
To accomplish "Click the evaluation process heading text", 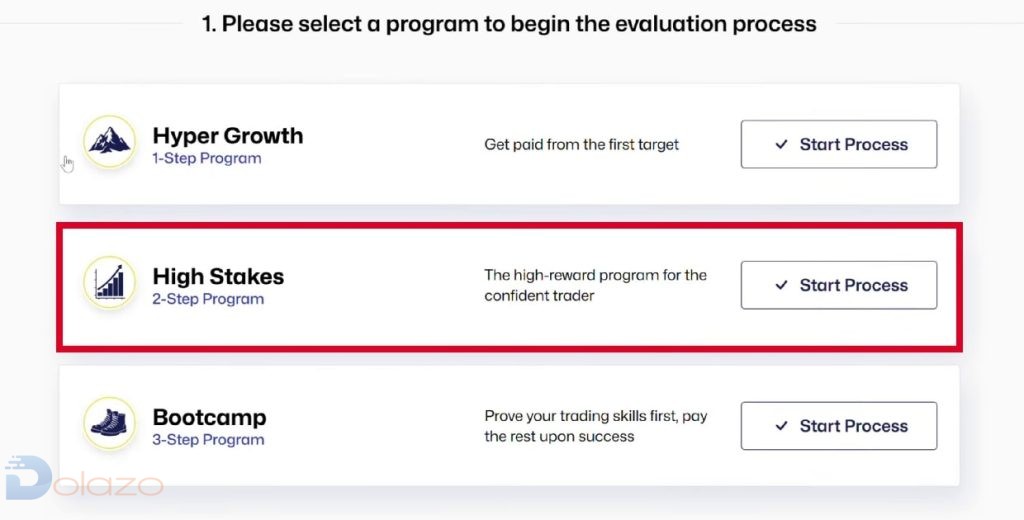I will click(x=509, y=24).
